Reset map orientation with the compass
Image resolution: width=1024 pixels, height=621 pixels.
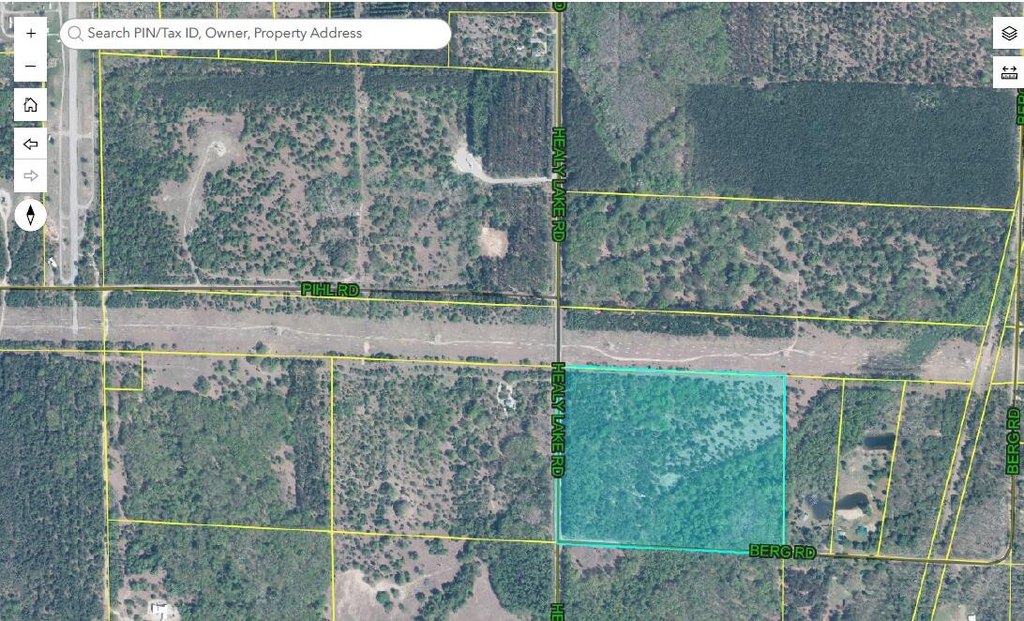(x=31, y=215)
